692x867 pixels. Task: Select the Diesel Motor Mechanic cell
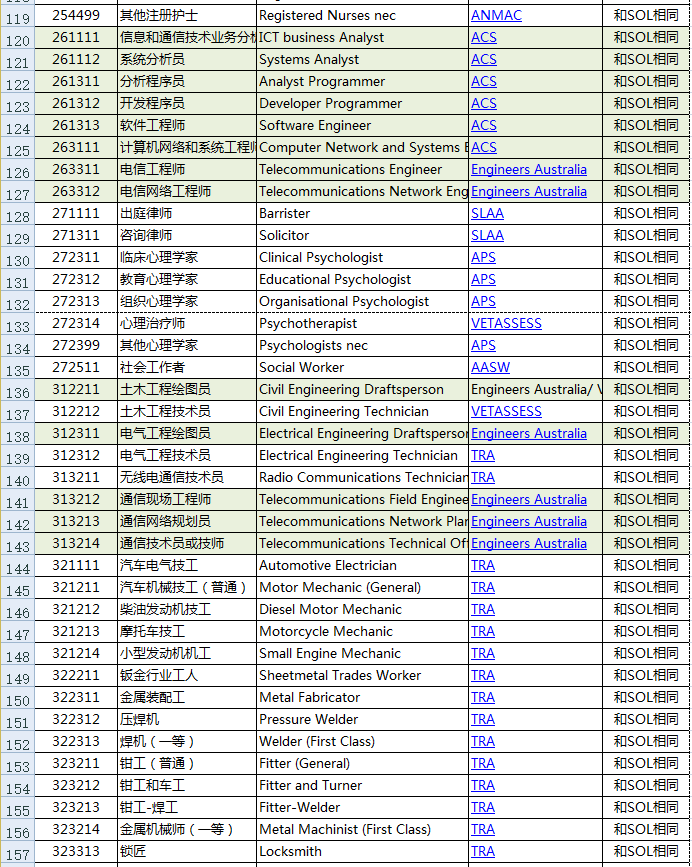tap(363, 609)
